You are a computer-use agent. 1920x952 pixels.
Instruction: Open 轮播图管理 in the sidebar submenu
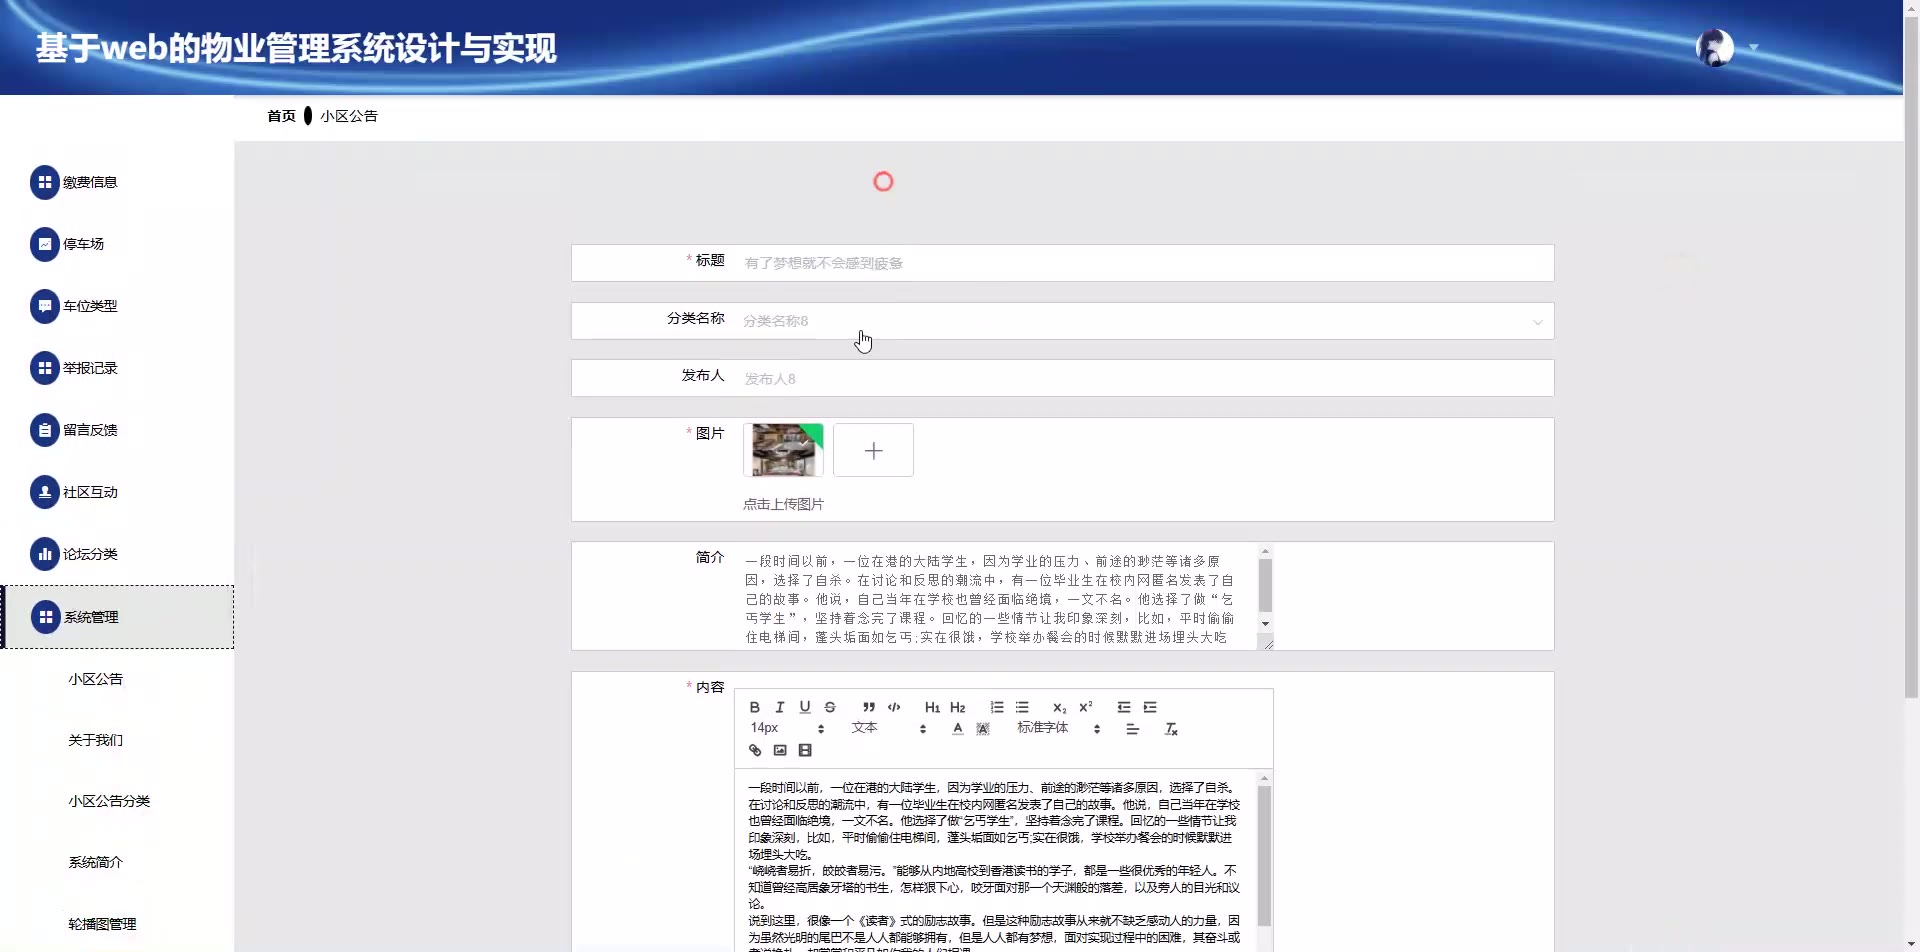102,924
